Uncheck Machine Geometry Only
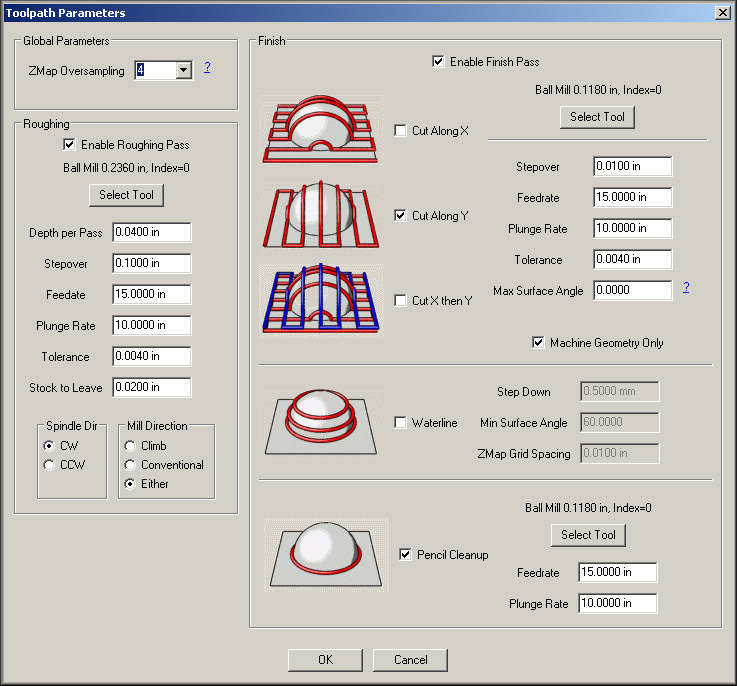This screenshot has width=737, height=686. point(539,343)
